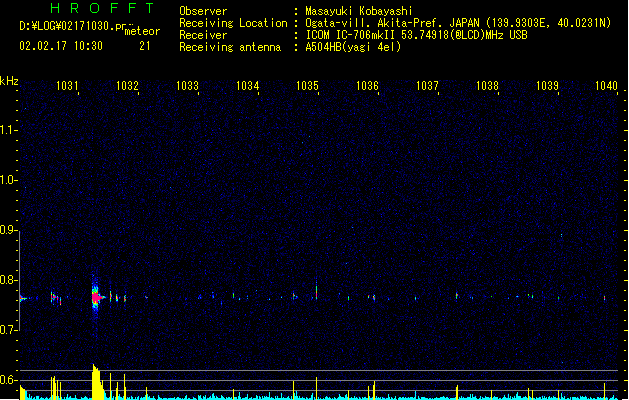Click the strong red meteor echo after 1031
This screenshot has height=400, width=629.
(x=96, y=297)
